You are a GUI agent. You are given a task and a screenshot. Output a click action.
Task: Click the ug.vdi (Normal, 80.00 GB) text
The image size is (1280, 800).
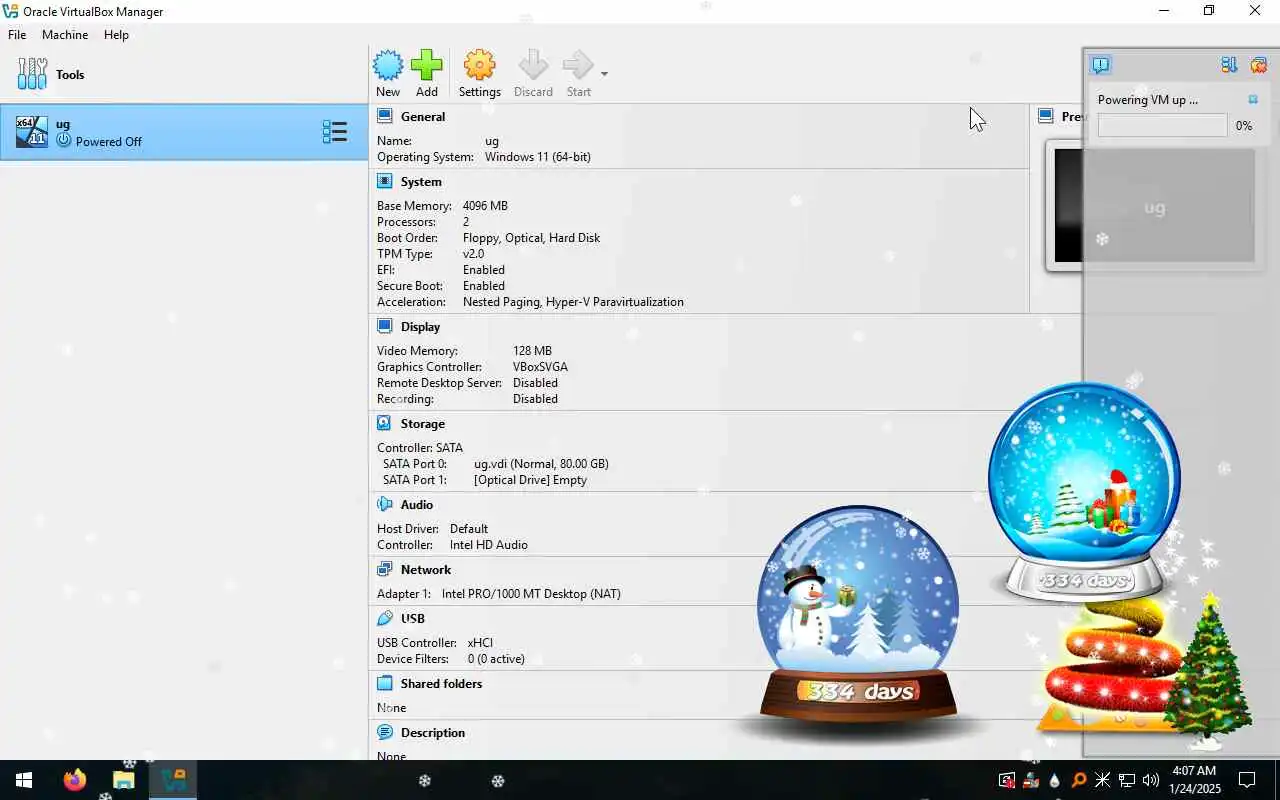pos(541,464)
